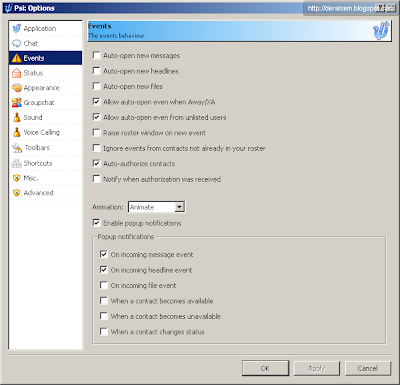
Task: Click the Status house icon
Action: click(x=17, y=73)
